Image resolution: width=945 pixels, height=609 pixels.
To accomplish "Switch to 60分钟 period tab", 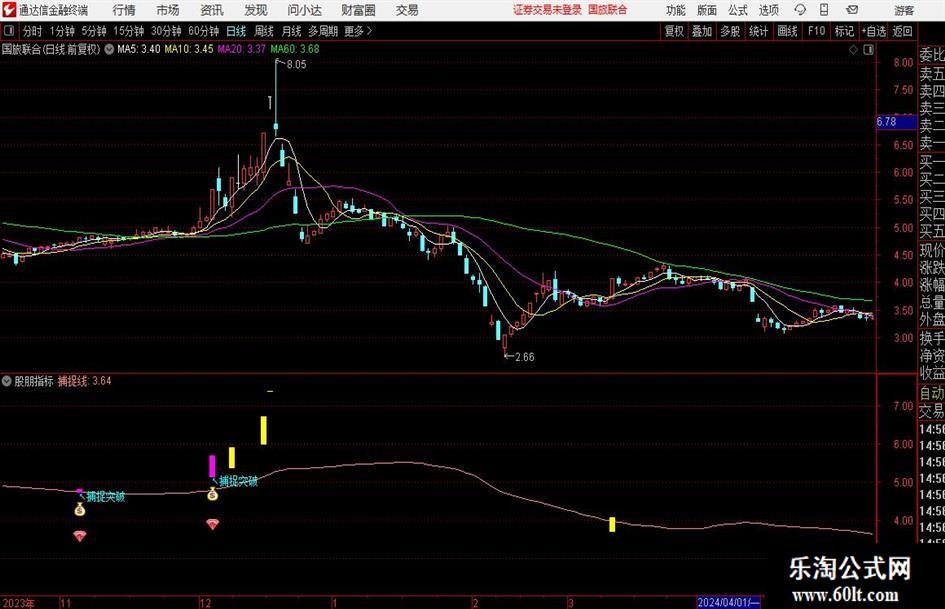I will 204,31.
